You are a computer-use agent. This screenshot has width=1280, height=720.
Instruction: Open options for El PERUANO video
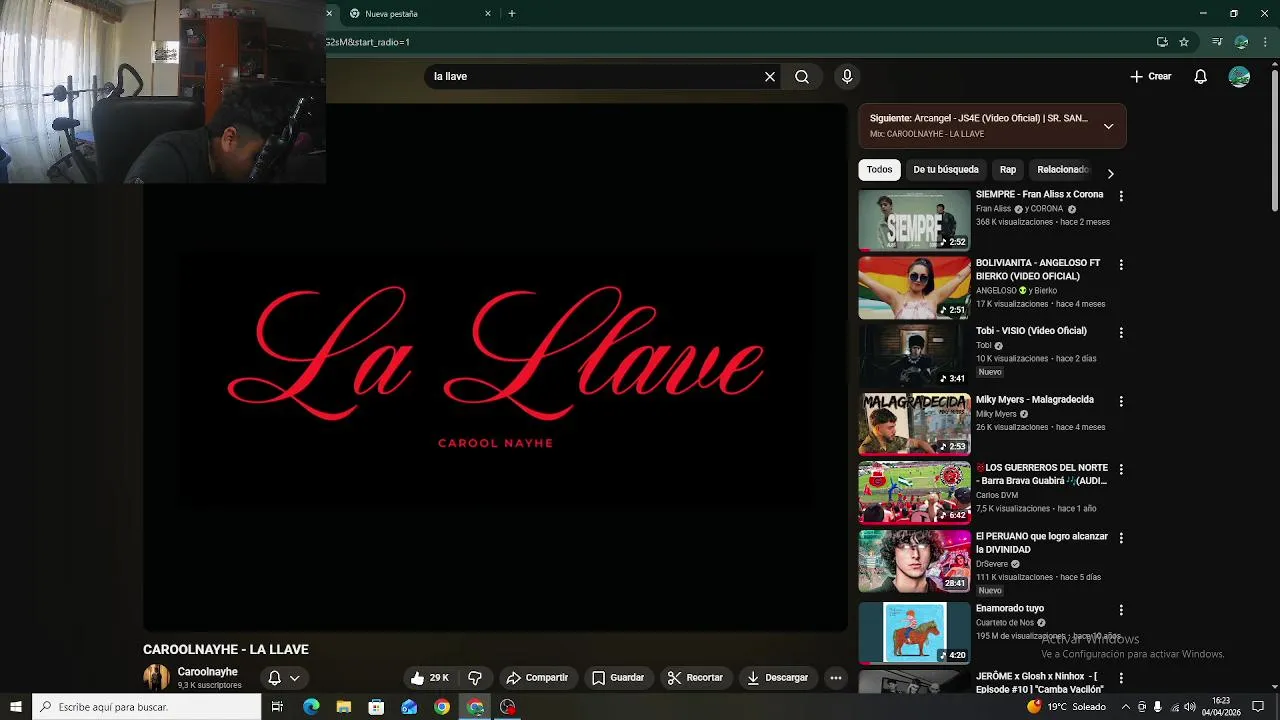tap(1121, 538)
